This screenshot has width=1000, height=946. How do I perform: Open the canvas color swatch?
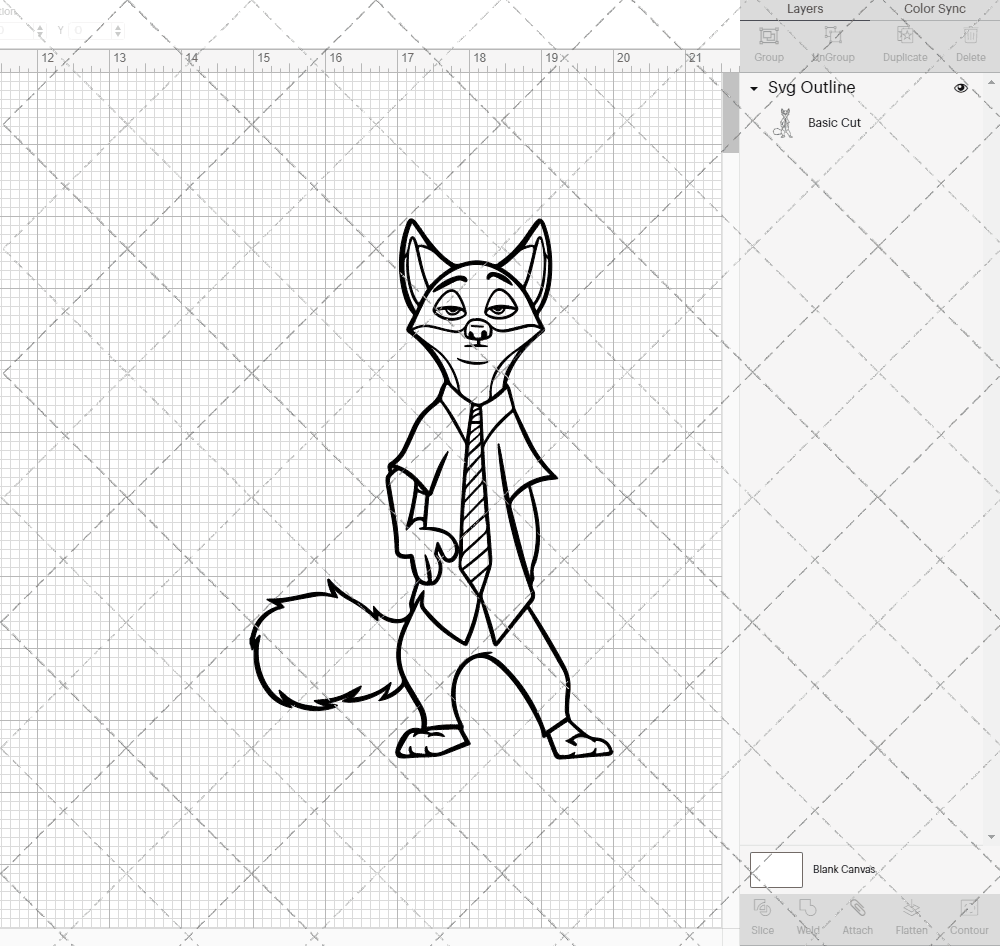pyautogui.click(x=776, y=869)
